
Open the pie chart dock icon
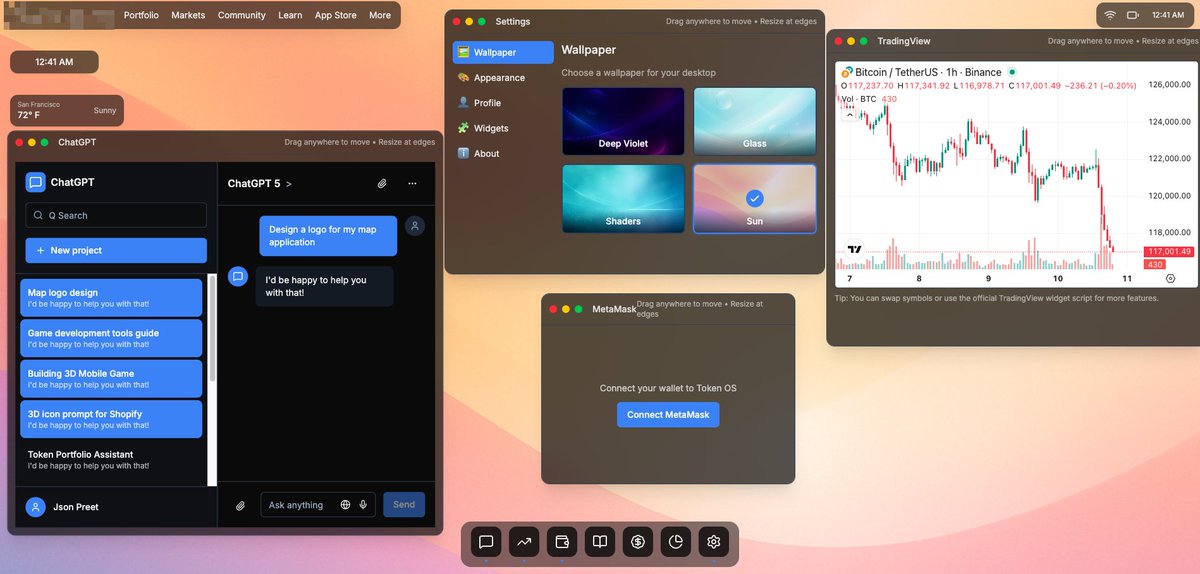pyautogui.click(x=676, y=542)
